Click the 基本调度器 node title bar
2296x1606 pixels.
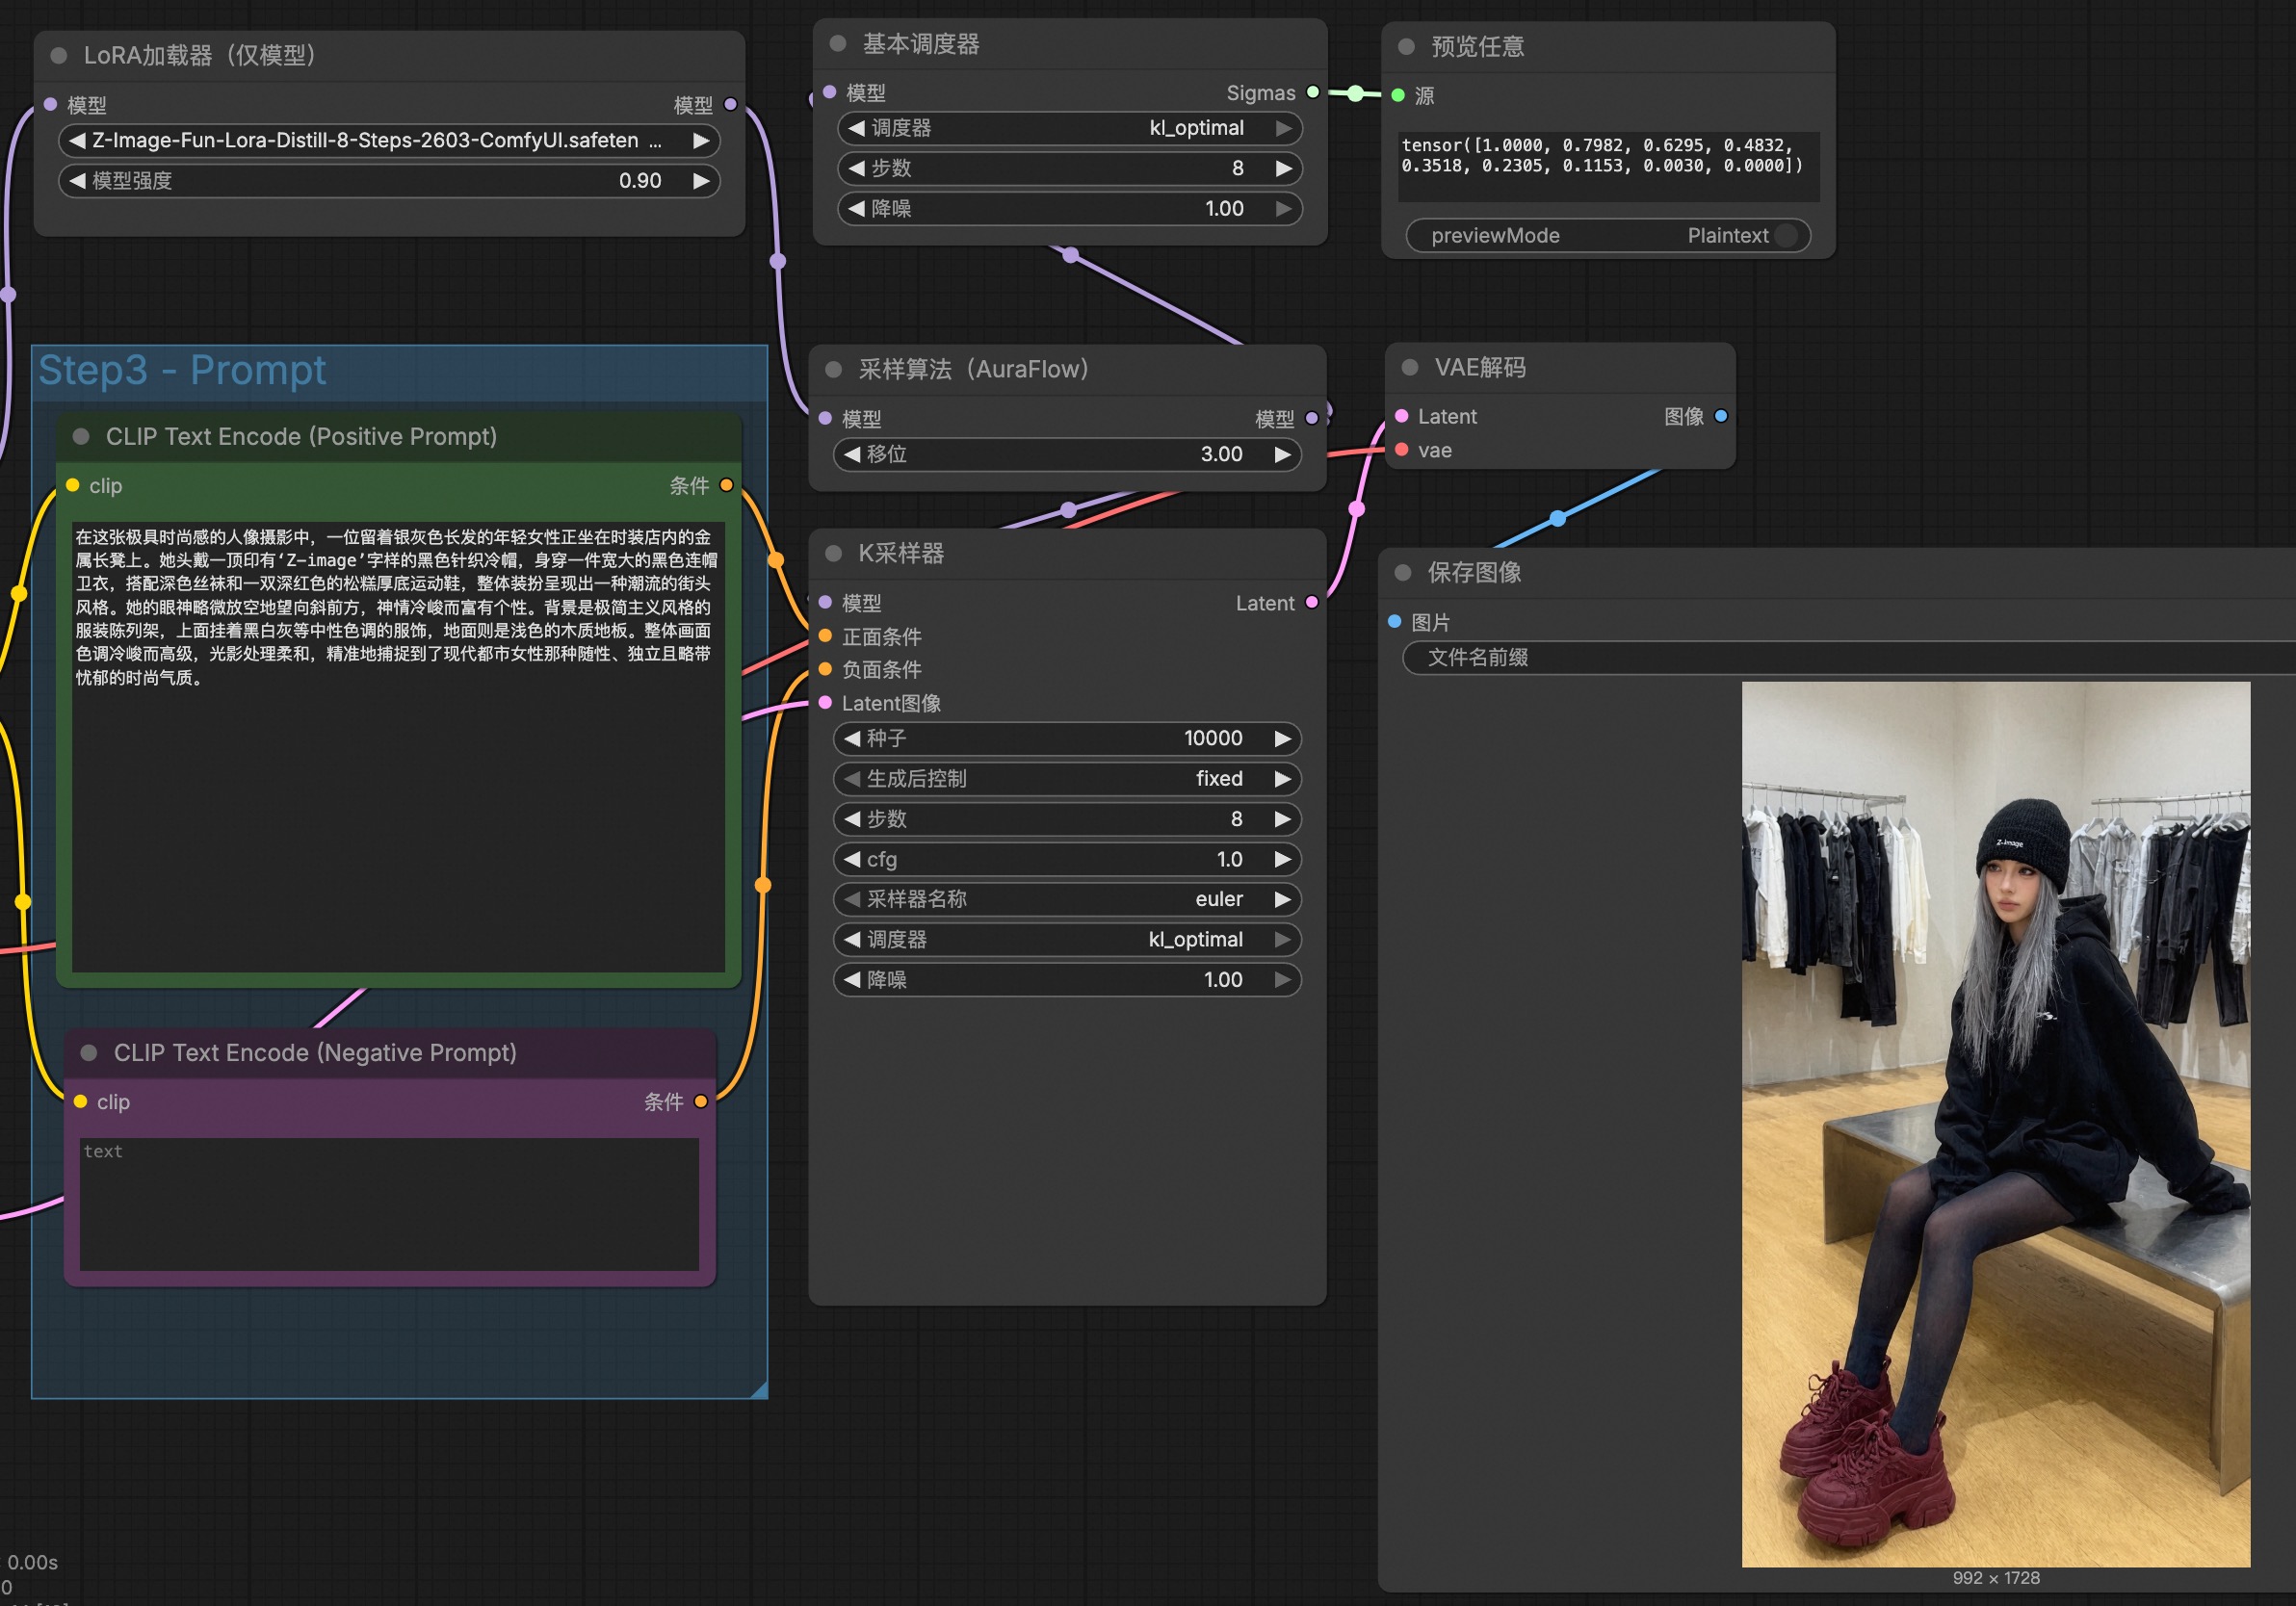(1069, 44)
